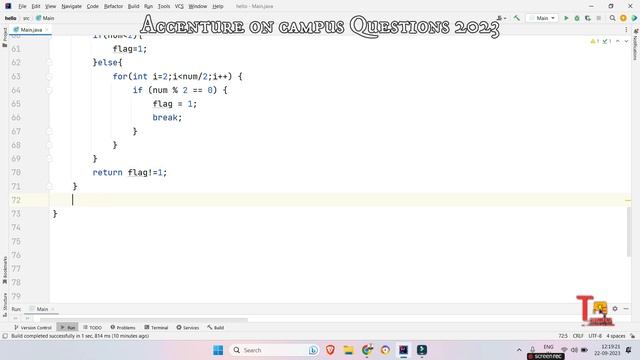Run with coverage icon in toolbar
The height and width of the screenshot is (360, 640).
(588, 18)
